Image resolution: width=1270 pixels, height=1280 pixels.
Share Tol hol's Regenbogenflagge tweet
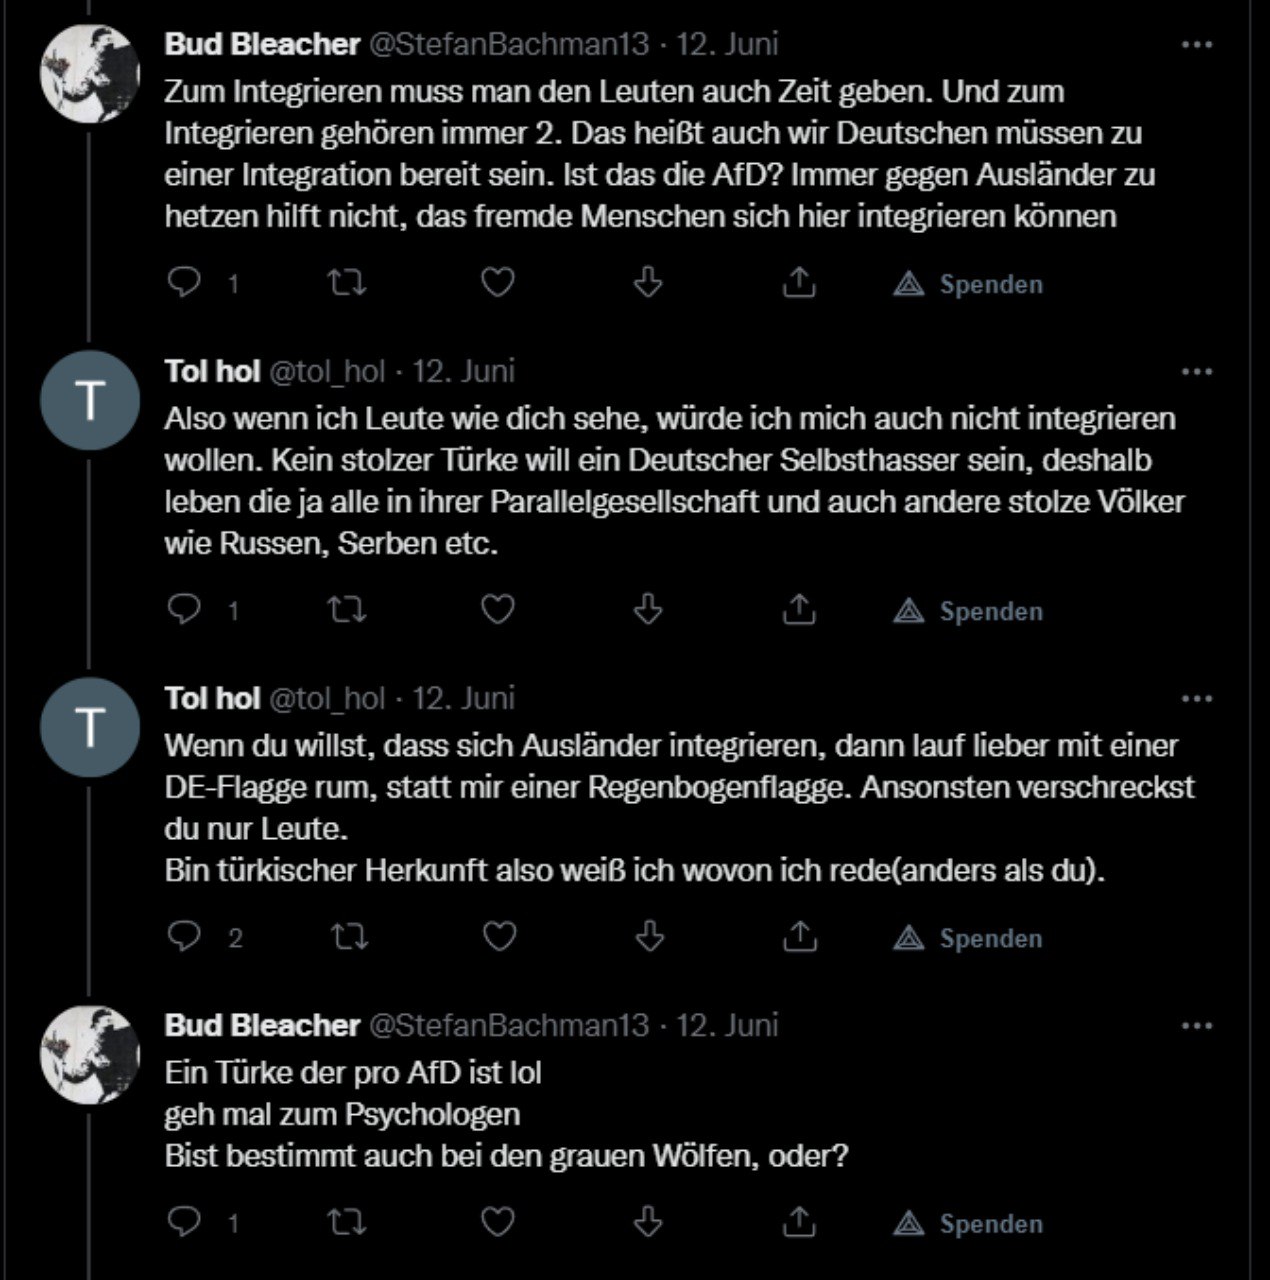tap(799, 937)
